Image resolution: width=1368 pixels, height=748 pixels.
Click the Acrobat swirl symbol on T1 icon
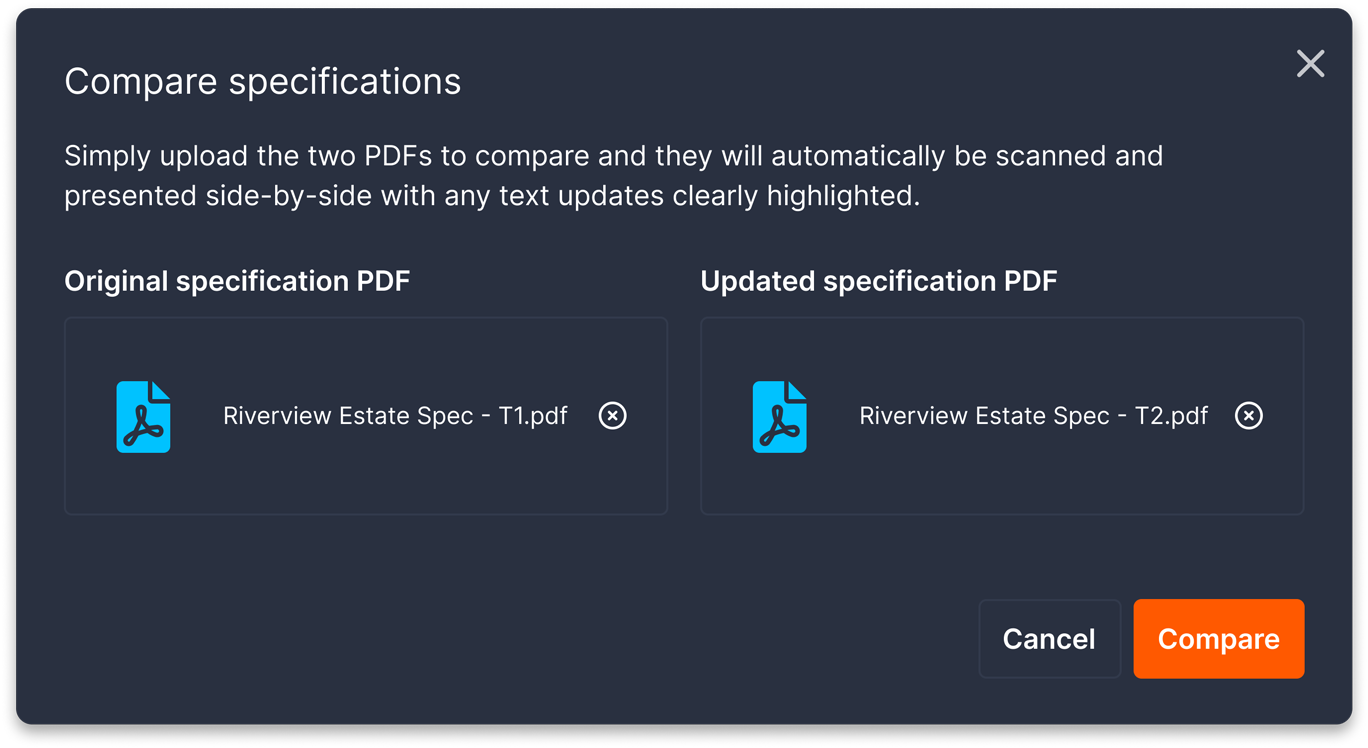[x=145, y=427]
